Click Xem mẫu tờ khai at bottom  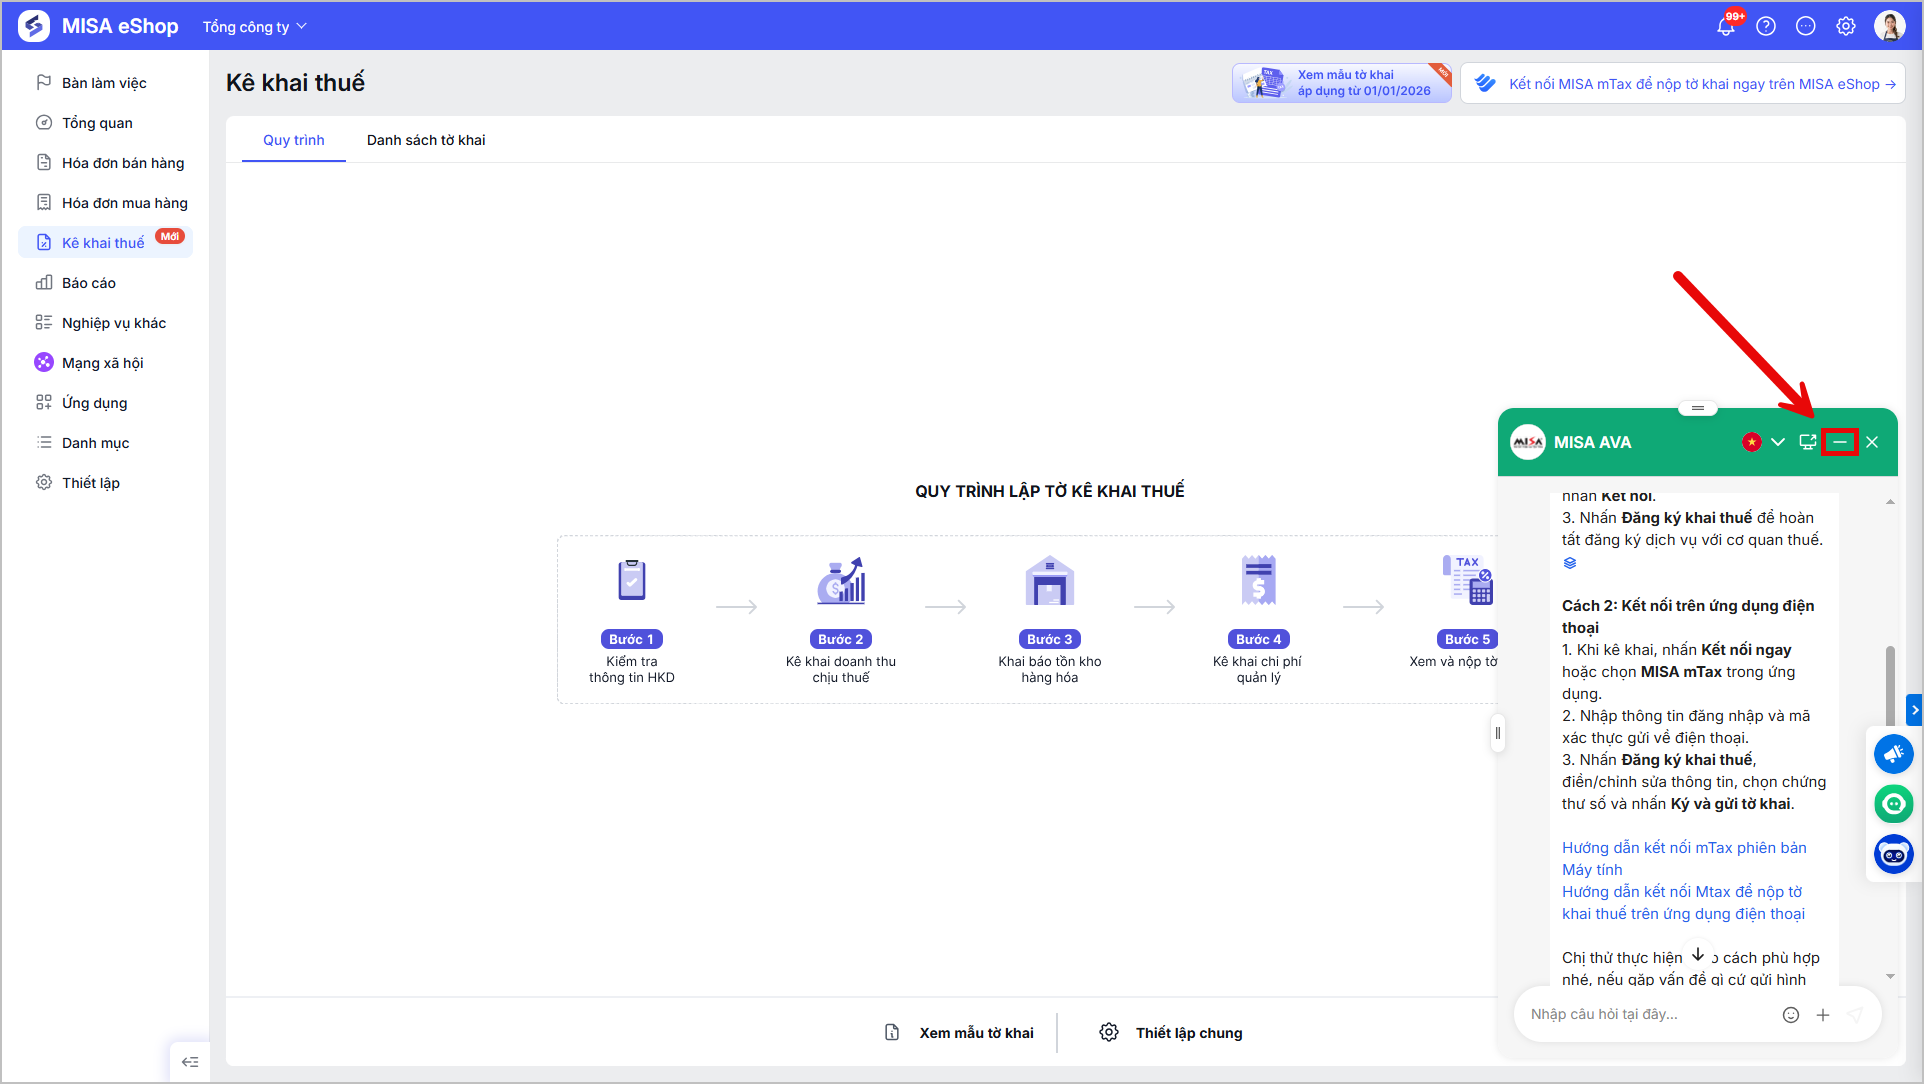[x=959, y=1033]
